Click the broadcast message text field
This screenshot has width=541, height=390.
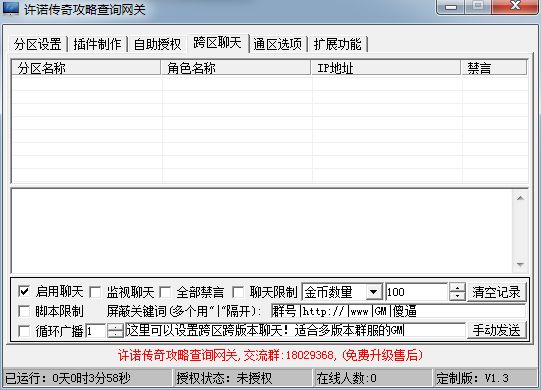pyautogui.click(x=295, y=330)
